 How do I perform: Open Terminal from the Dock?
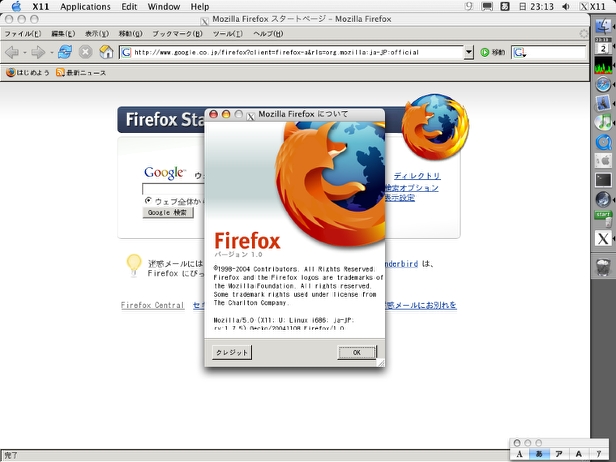tap(603, 180)
